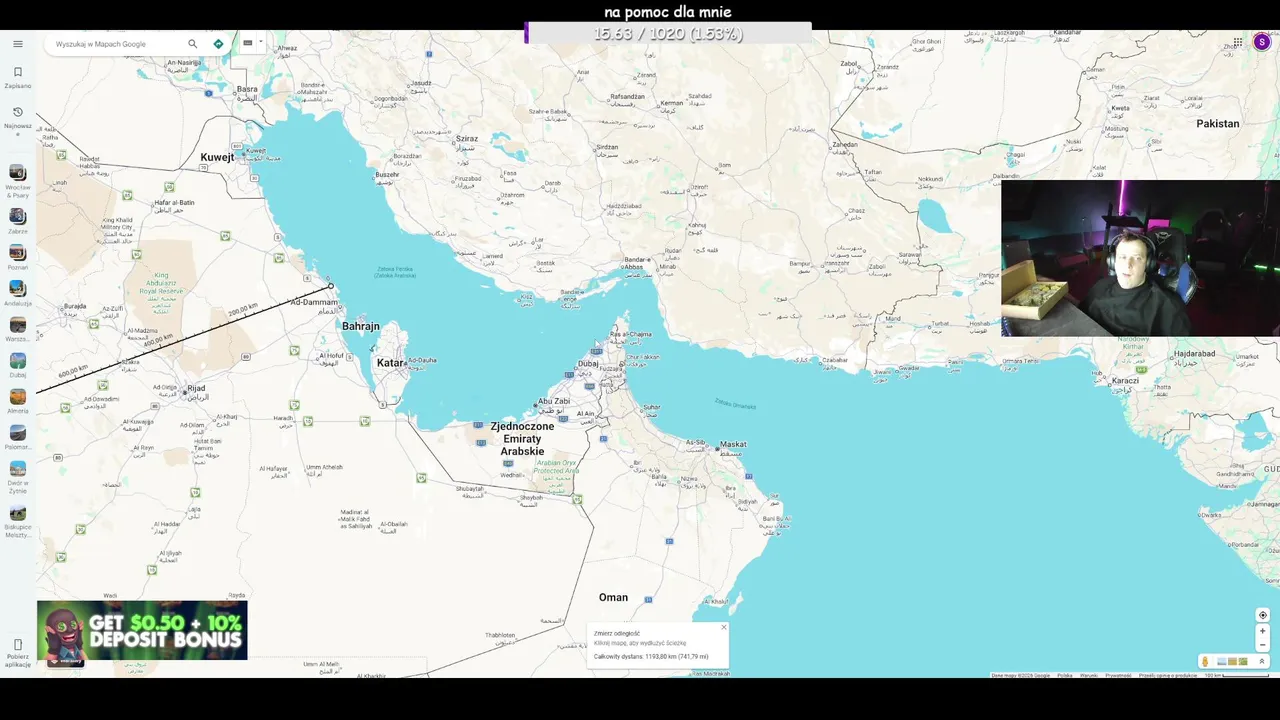
Task: Open the Wrocław & Psary recent item
Action: (17, 180)
